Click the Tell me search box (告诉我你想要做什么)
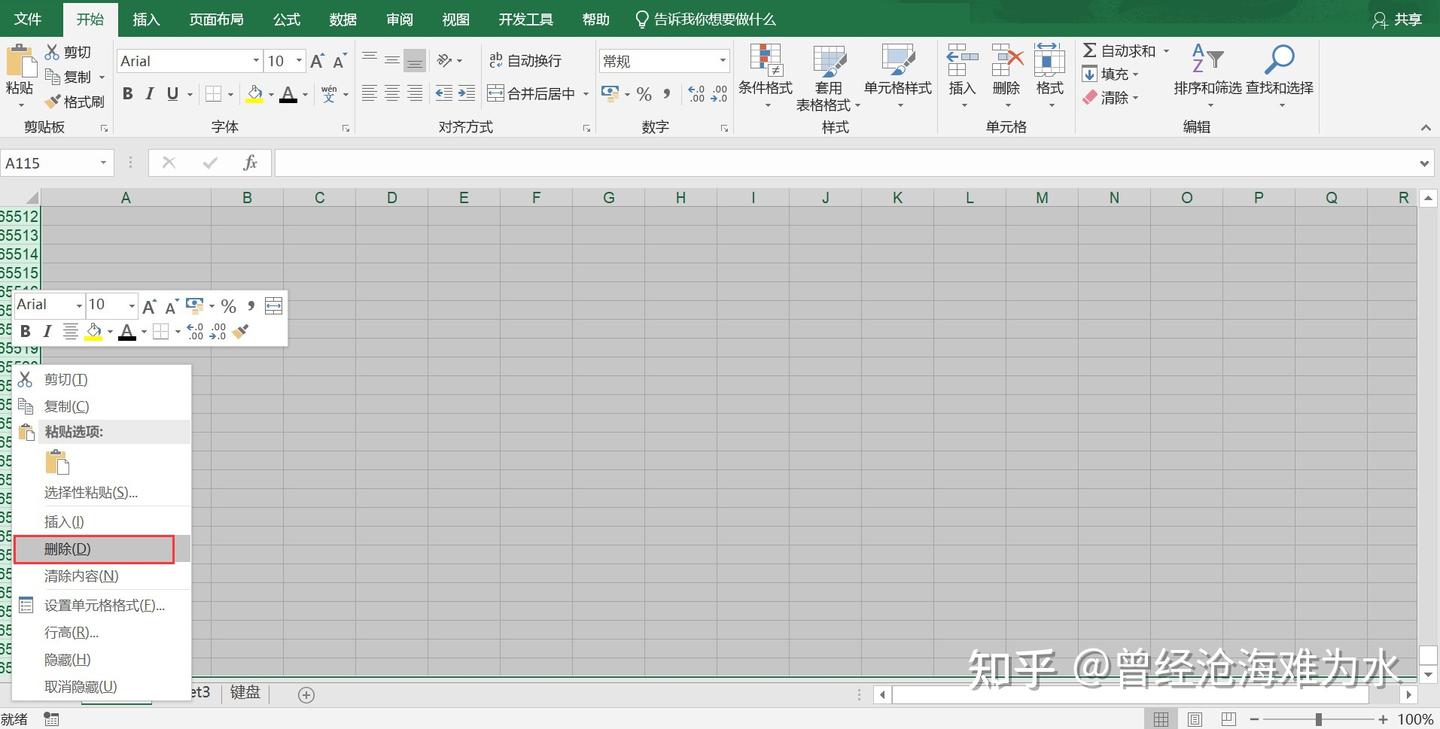This screenshot has height=729, width=1440. (705, 19)
